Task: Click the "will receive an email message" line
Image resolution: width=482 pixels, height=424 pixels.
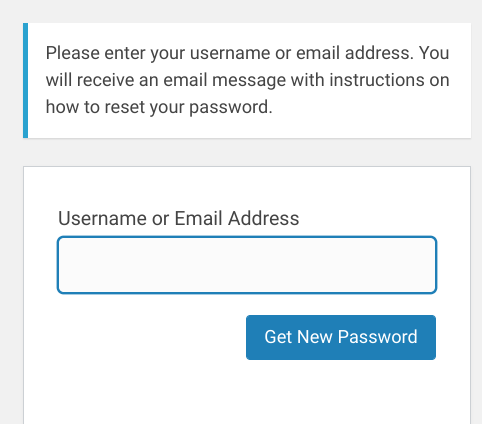Action: pyautogui.click(x=166, y=80)
